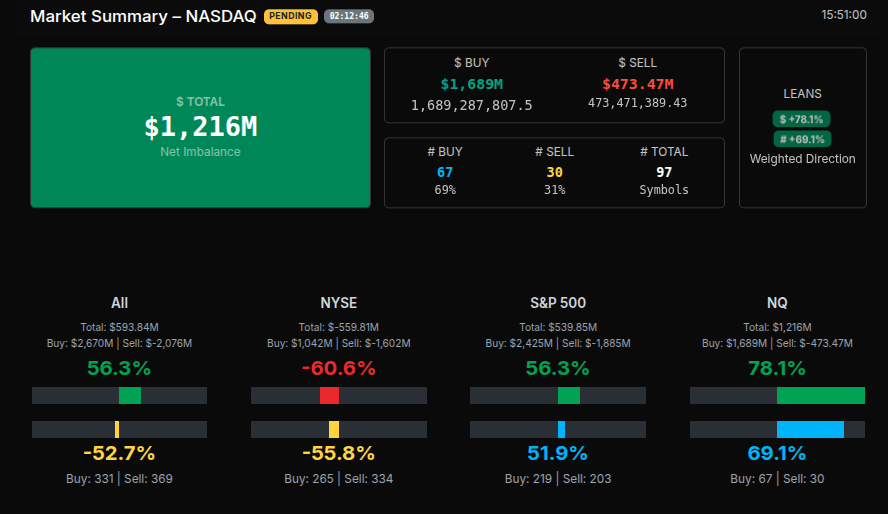This screenshot has height=514, width=888.
Task: Click the red bar in the NYSE column
Action: click(329, 395)
